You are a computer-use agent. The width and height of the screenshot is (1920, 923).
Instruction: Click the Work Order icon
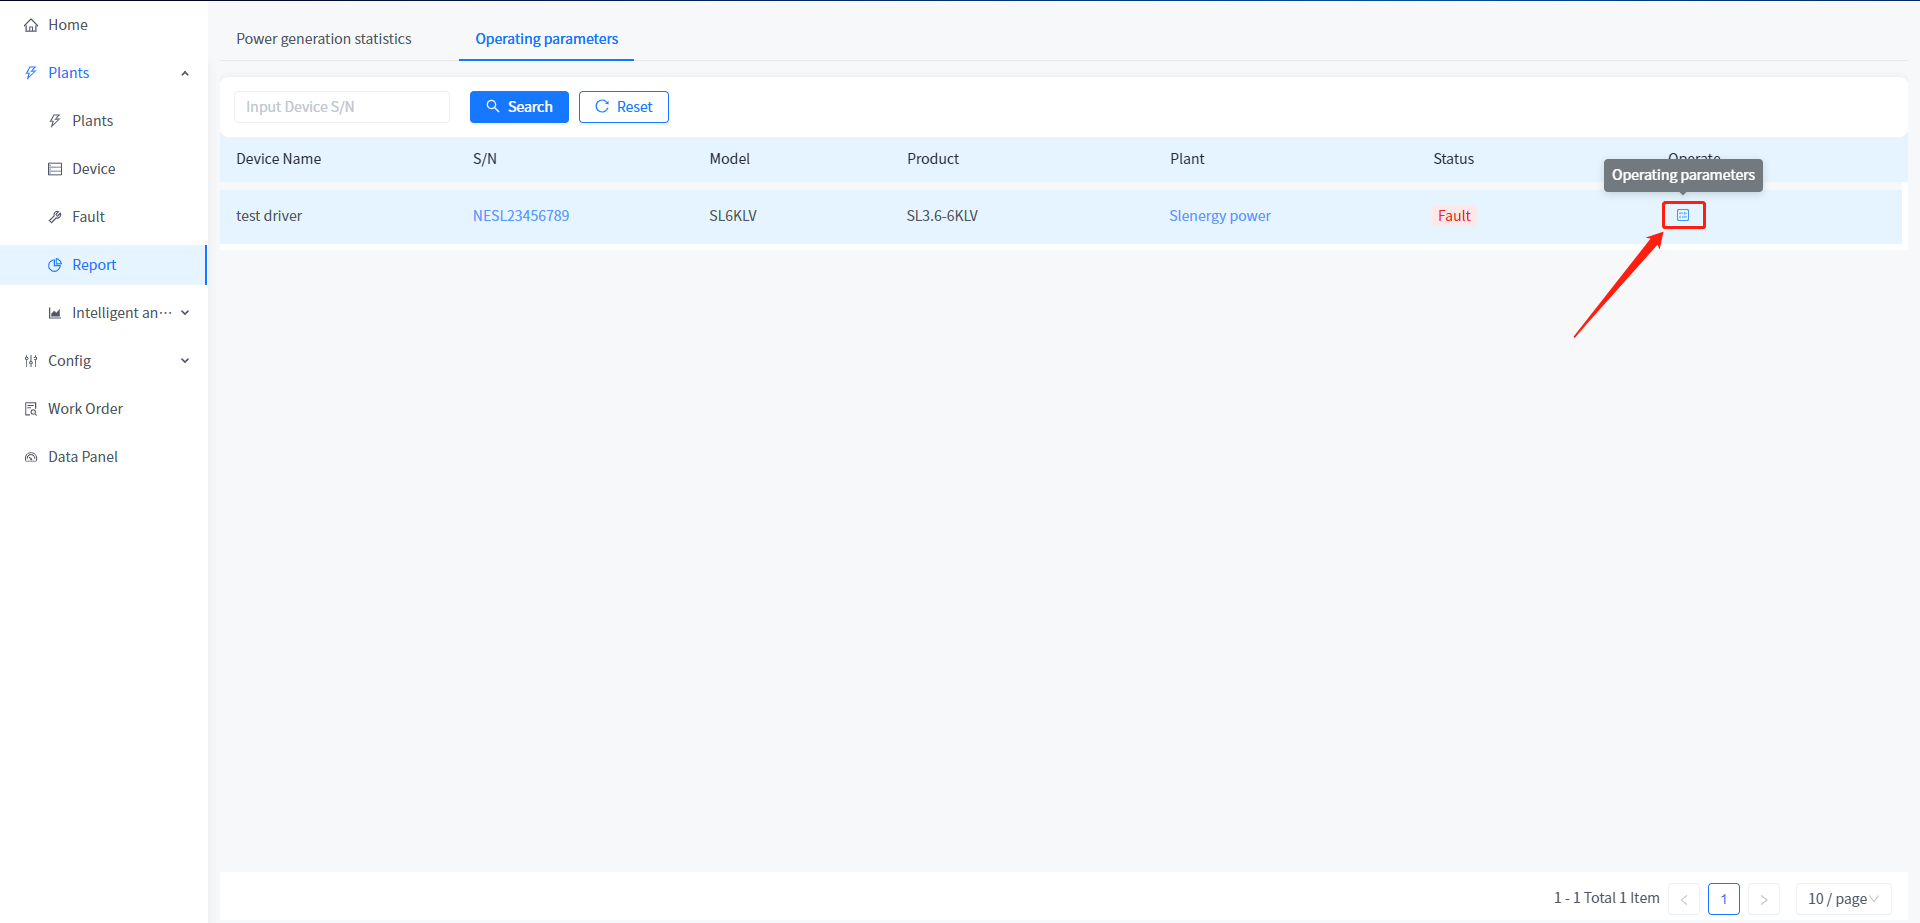point(31,409)
